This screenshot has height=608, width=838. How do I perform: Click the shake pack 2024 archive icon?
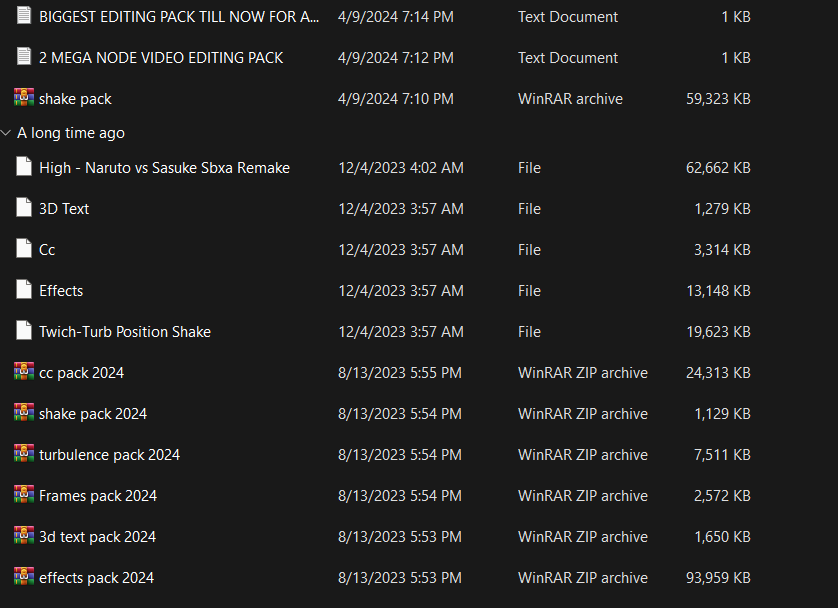point(24,413)
